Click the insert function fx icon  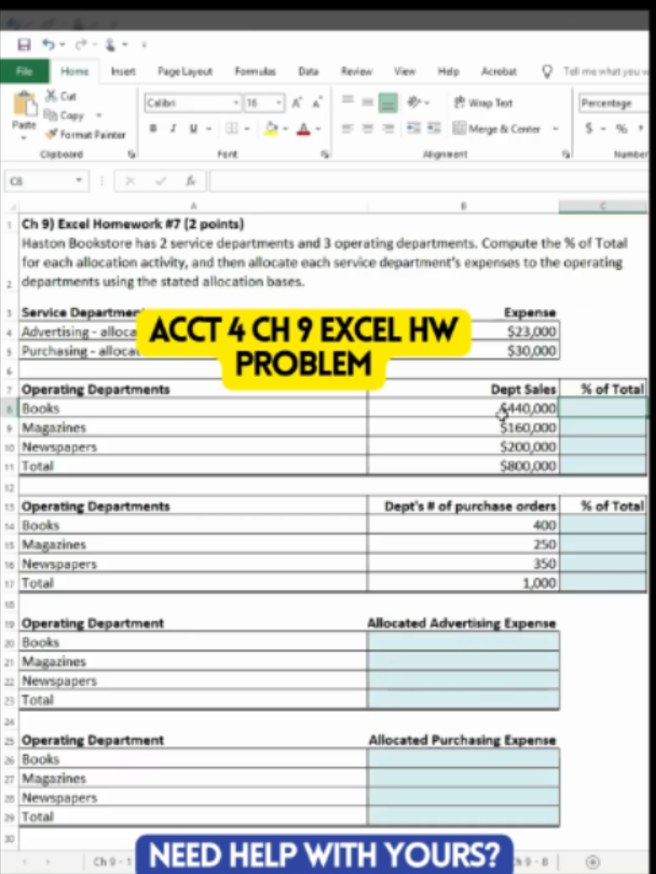pyautogui.click(x=191, y=181)
